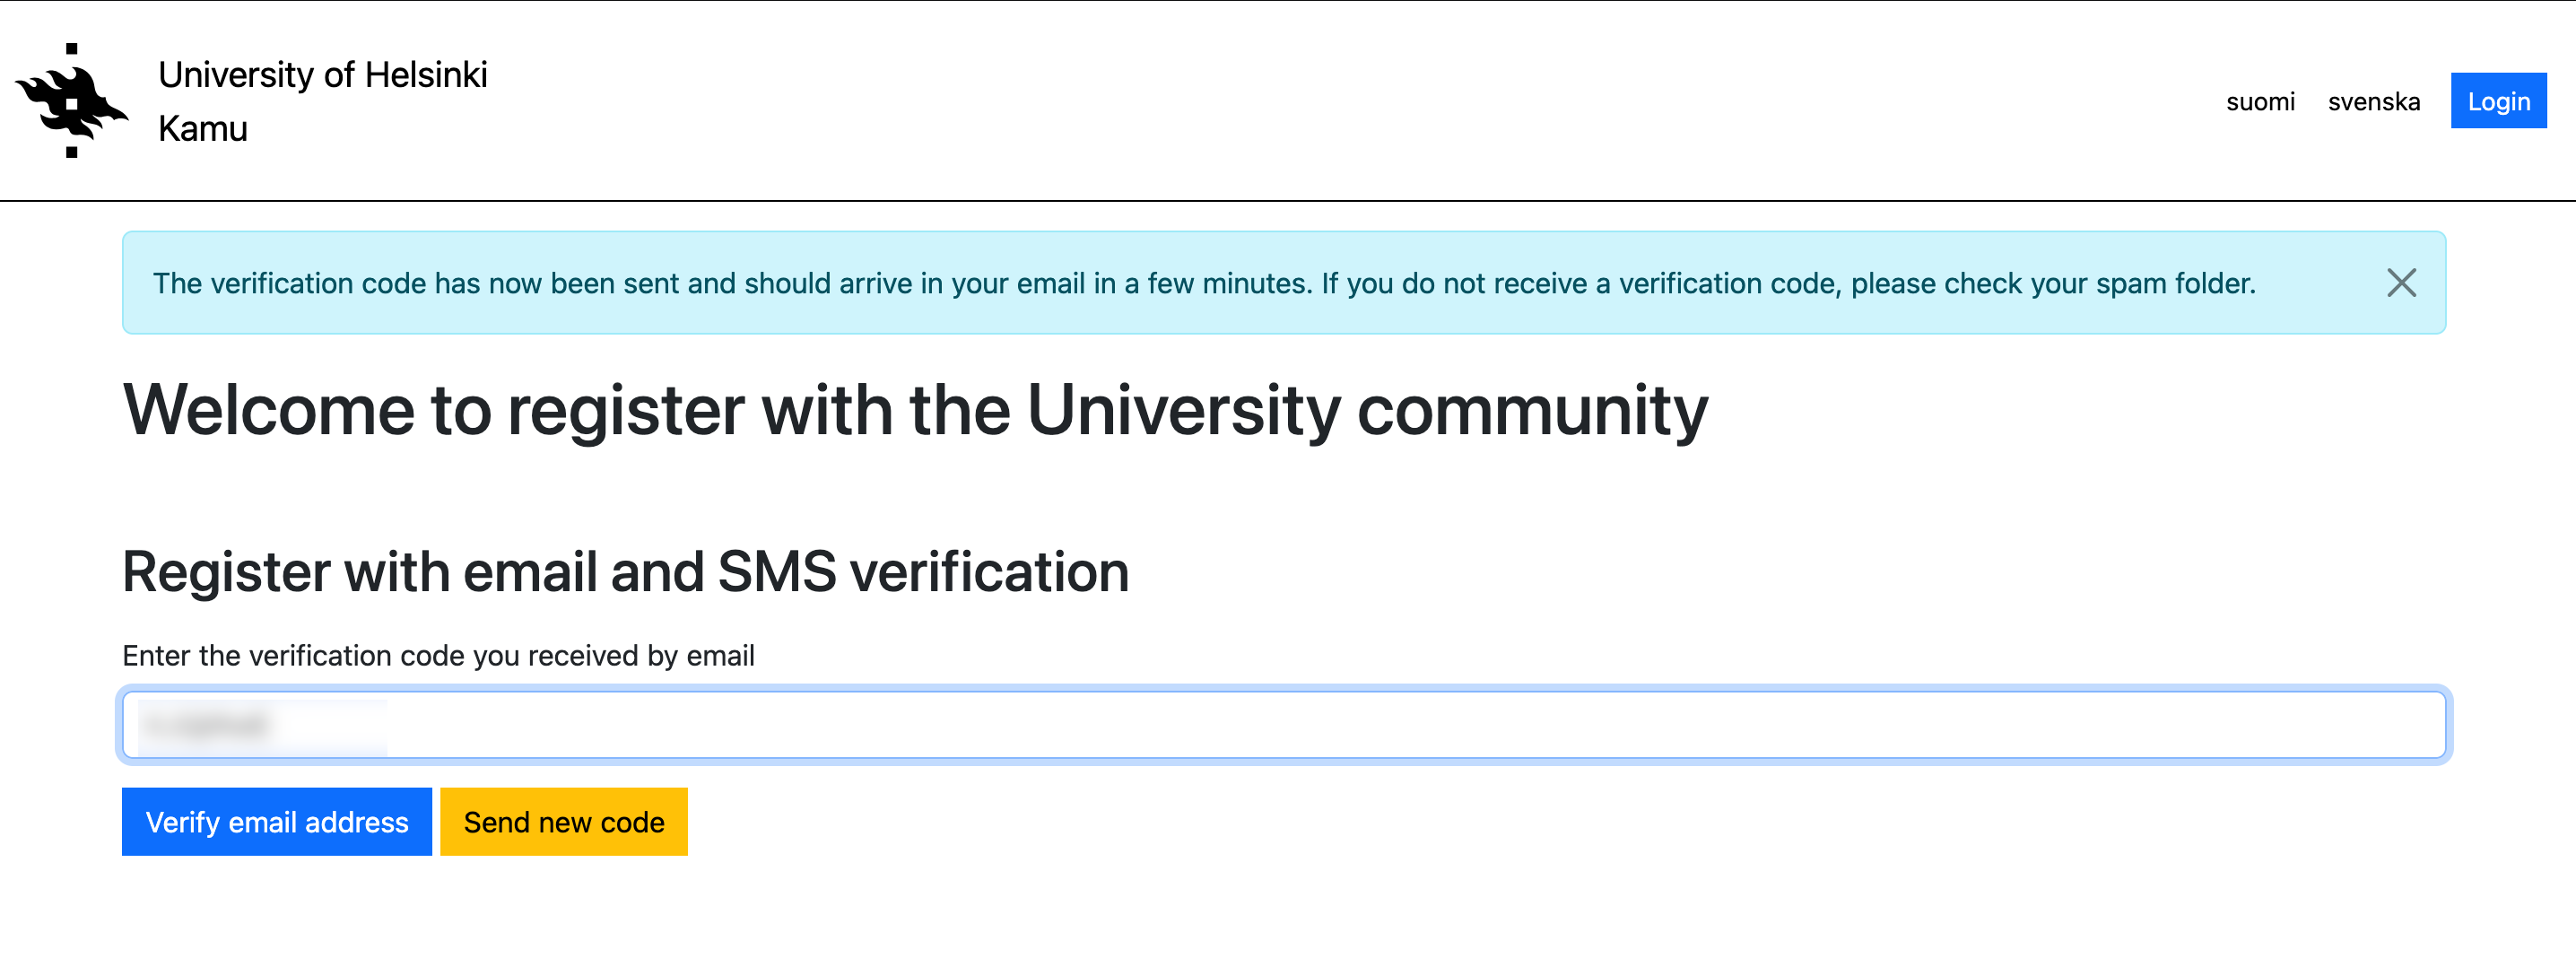Image resolution: width=2576 pixels, height=967 pixels.
Task: Click the word 'SMS' in the subheading
Action: [x=776, y=572]
